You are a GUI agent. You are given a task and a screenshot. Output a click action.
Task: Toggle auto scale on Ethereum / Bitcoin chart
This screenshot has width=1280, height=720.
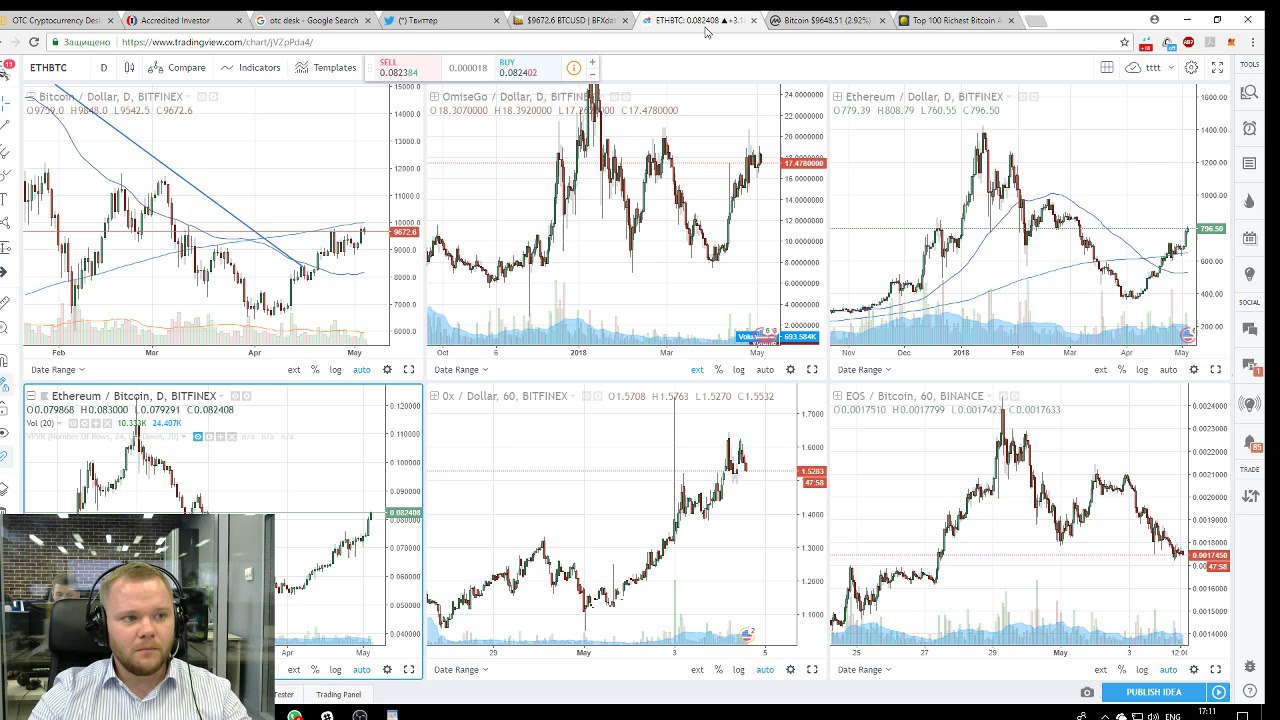(361, 670)
